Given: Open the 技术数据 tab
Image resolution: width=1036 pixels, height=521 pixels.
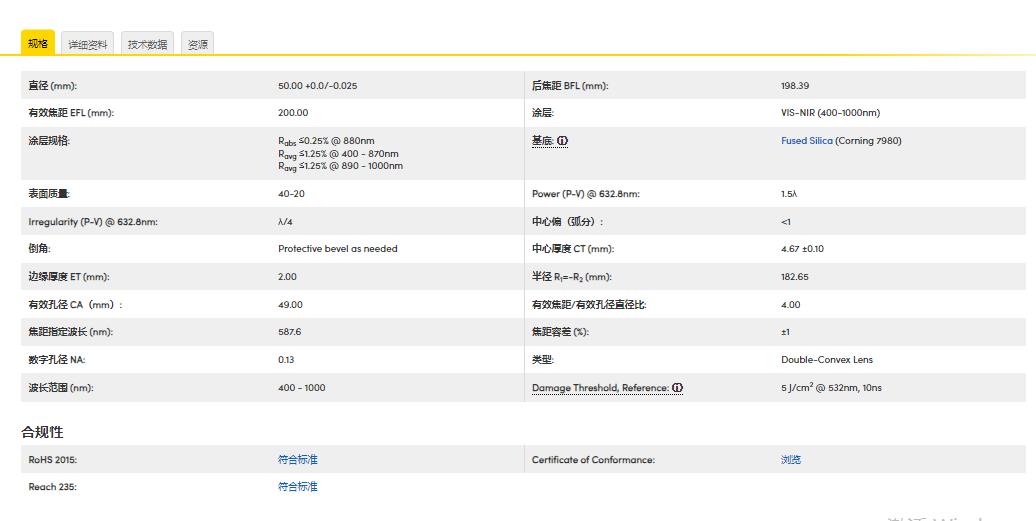Looking at the screenshot, I should tap(147, 44).
